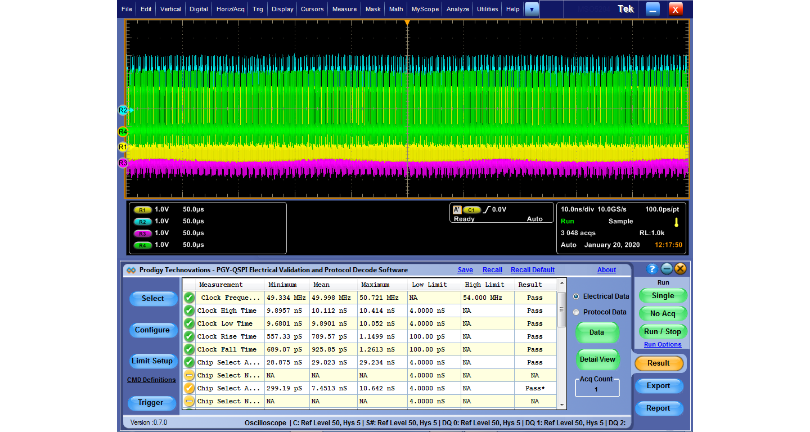Viewport: 810px width, 432px height.
Task: Select the Electrical Data radio button
Action: tap(575, 297)
